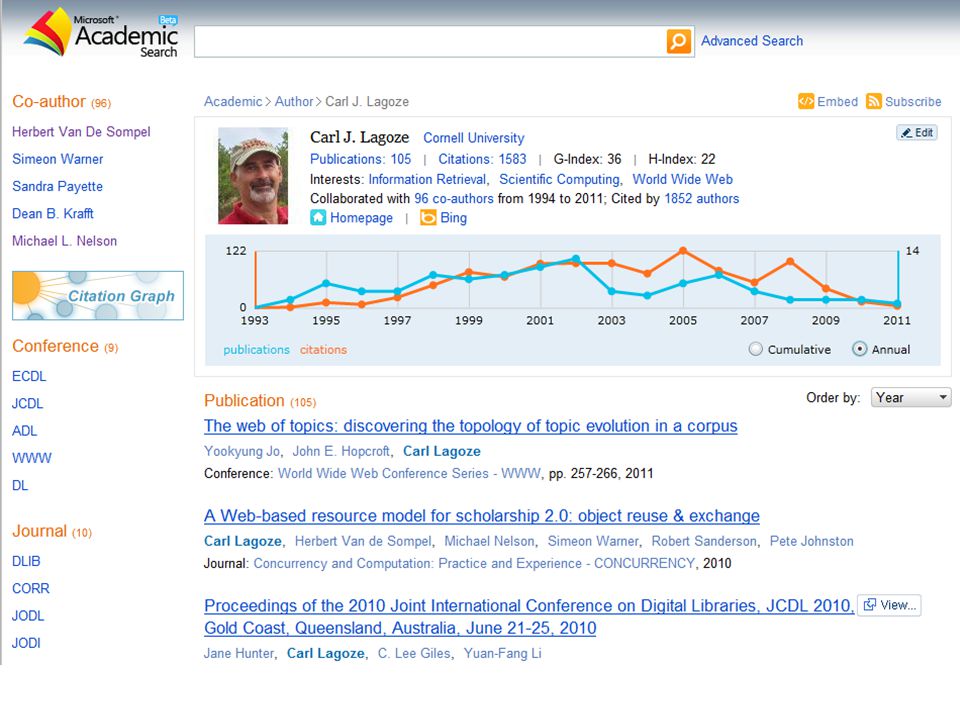Screen dimensions: 960x720
Task: Click the Bing search icon
Action: point(428,217)
